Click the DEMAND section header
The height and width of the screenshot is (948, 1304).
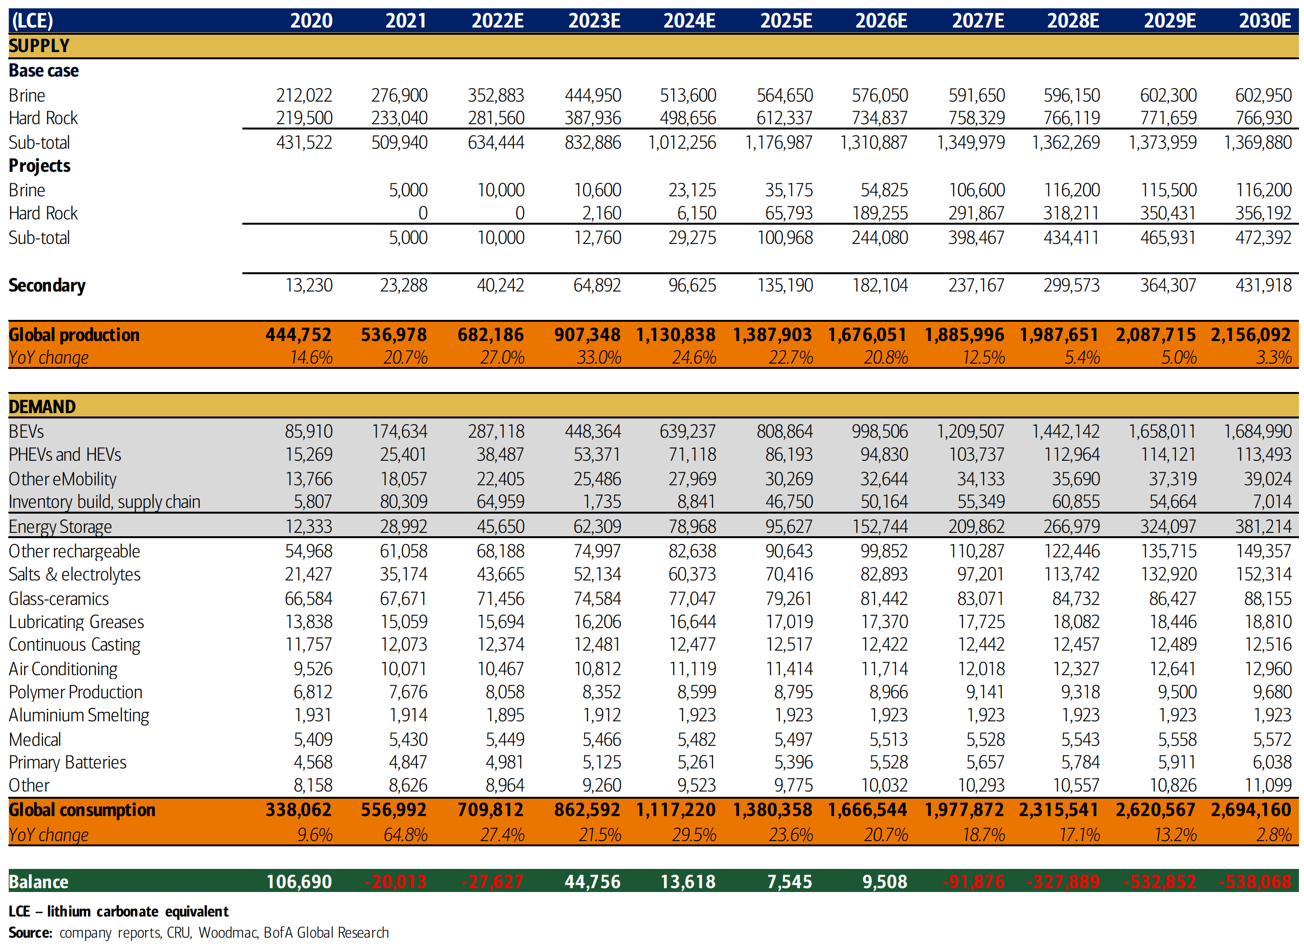[42, 407]
